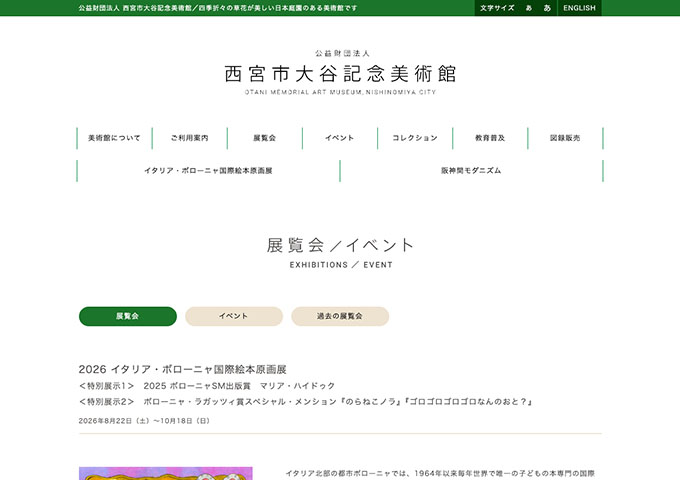Click the 特別展示2 ラガッツィ賞 line

pos(305,402)
